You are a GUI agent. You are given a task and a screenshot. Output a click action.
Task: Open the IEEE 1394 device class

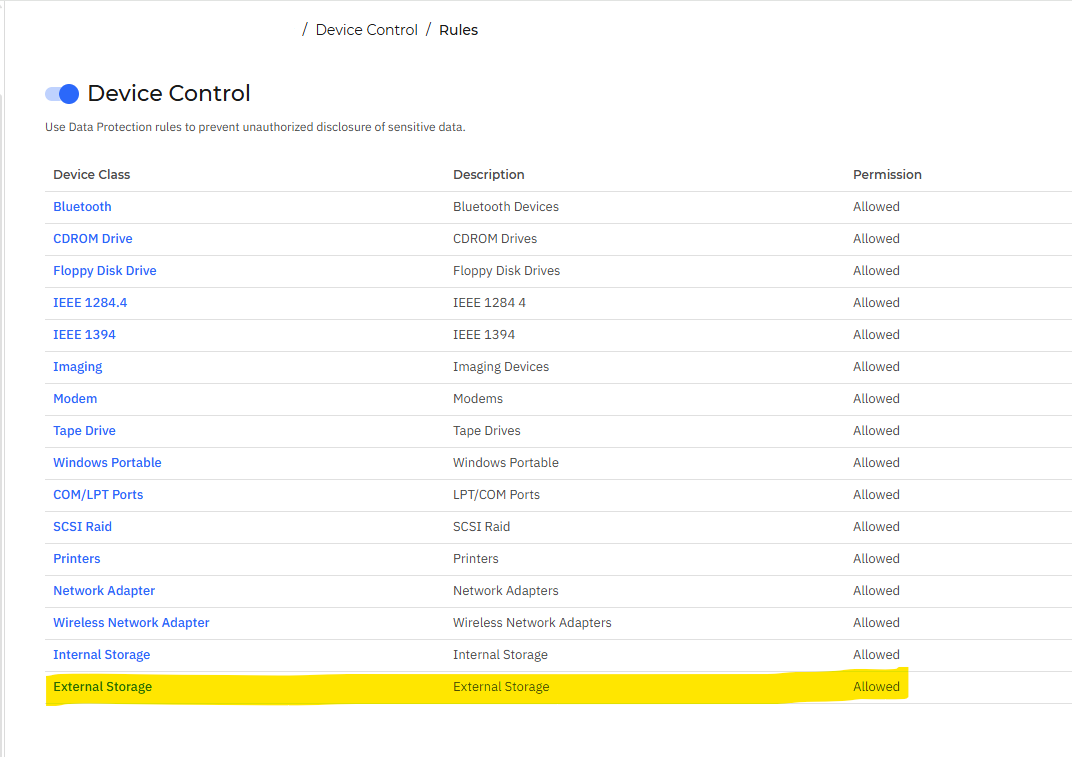pyautogui.click(x=84, y=334)
